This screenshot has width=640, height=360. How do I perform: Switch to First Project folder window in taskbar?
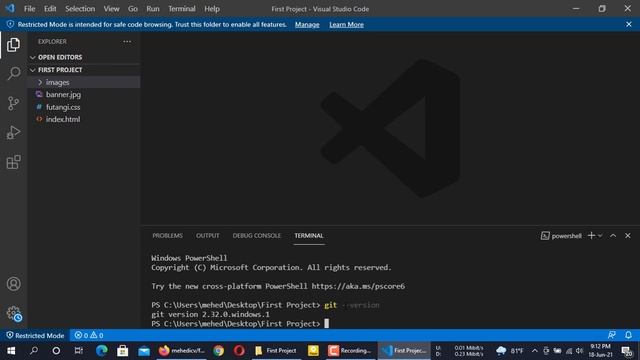click(276, 351)
